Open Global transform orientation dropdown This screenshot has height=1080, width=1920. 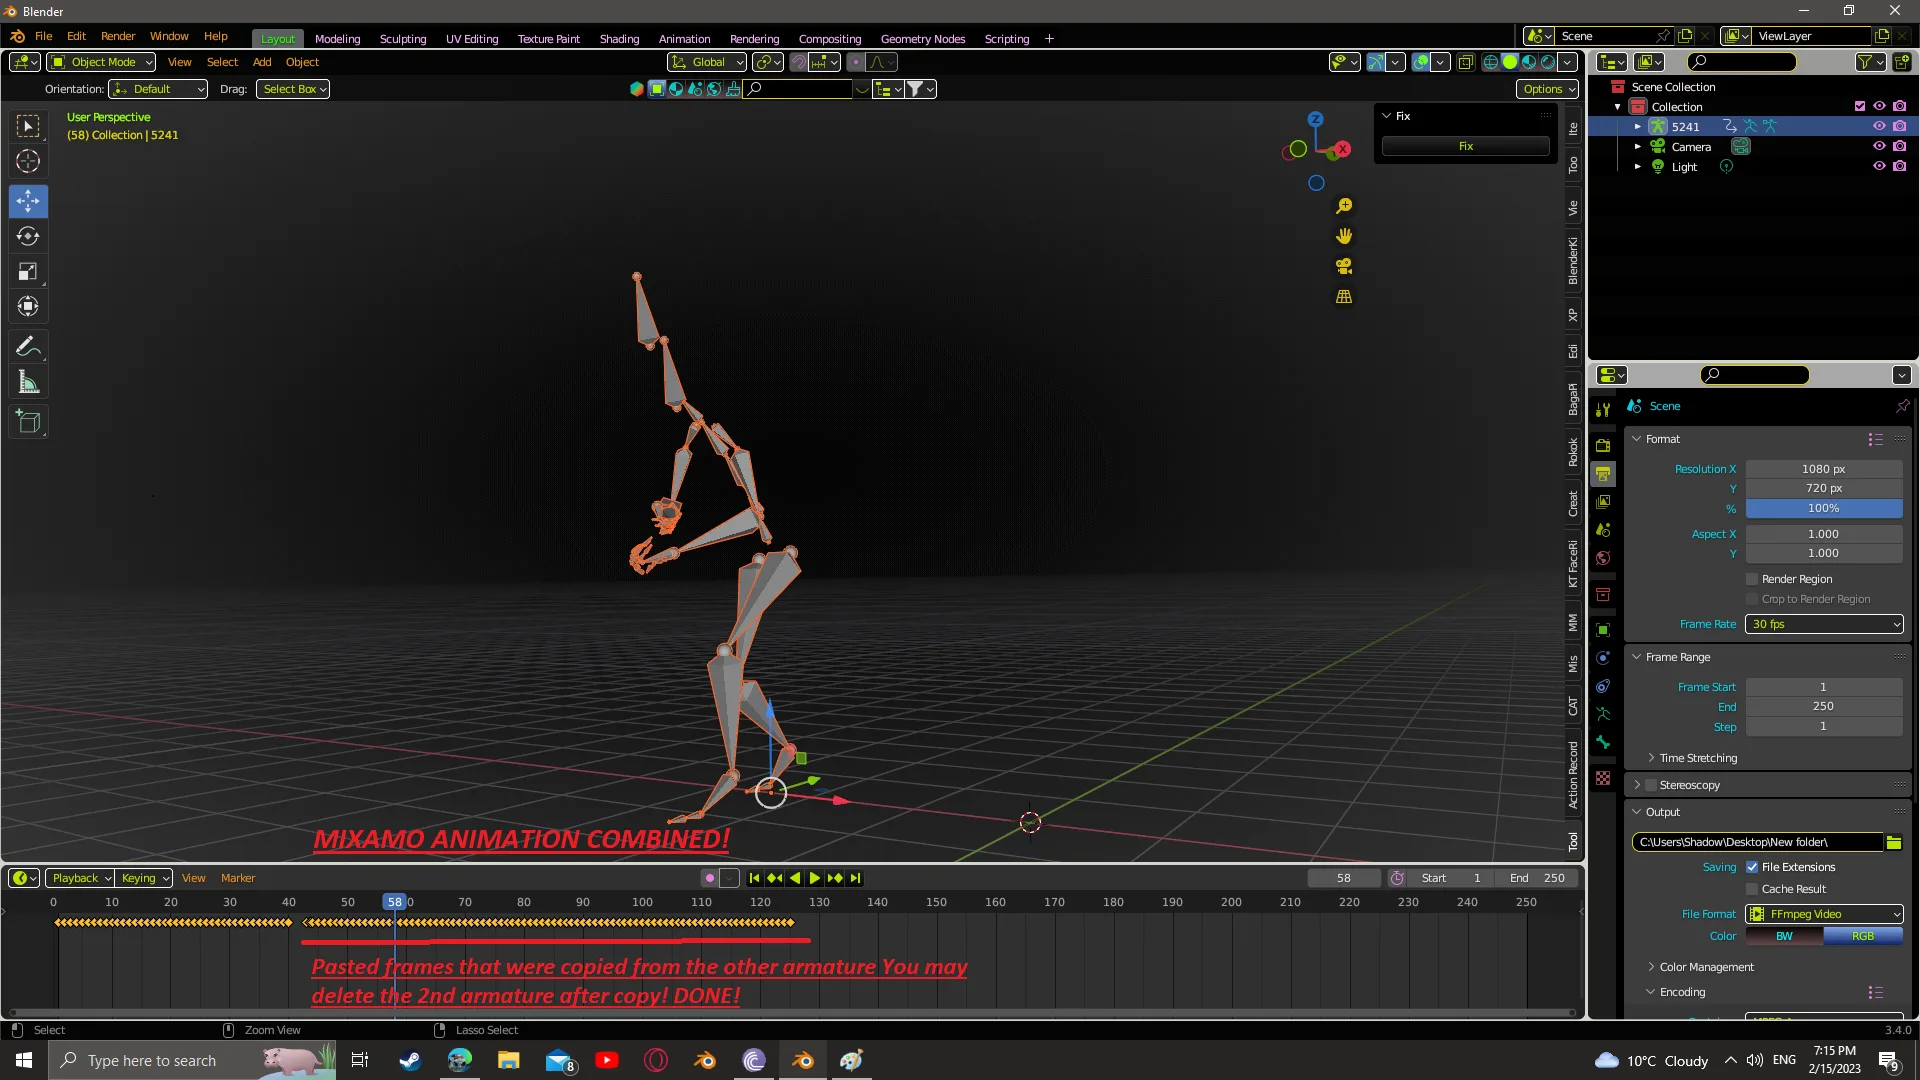[708, 62]
